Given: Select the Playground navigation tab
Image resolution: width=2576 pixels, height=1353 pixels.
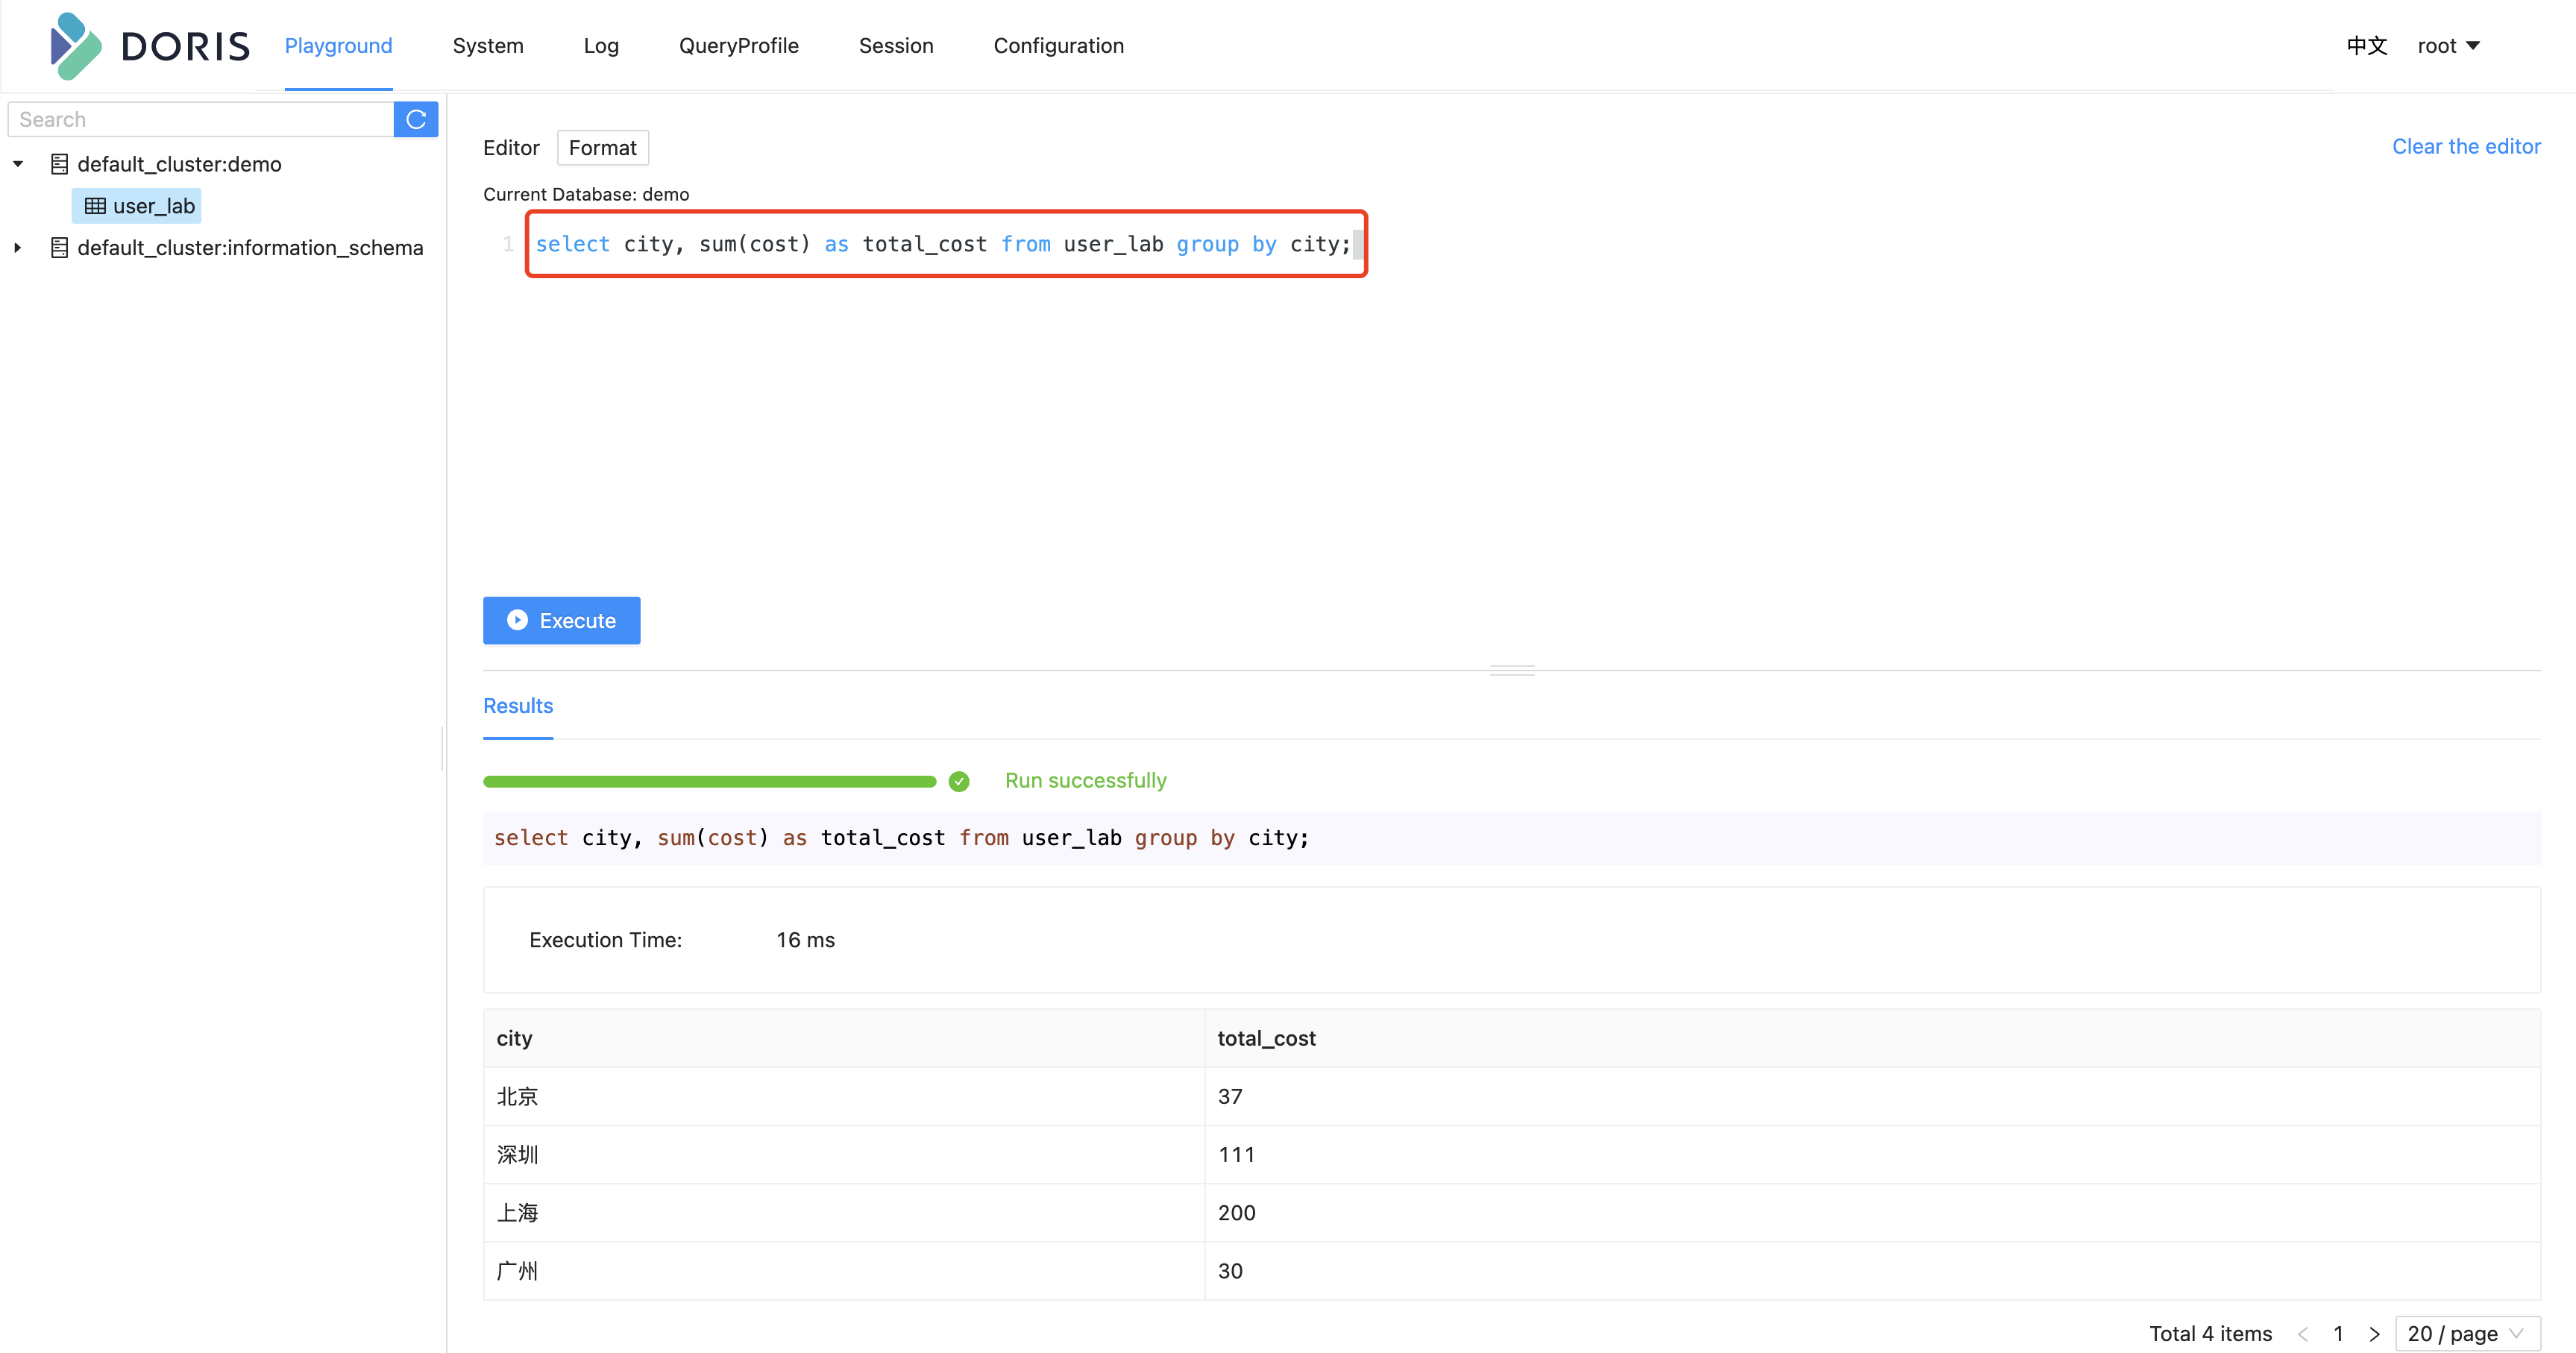Looking at the screenshot, I should point(337,46).
